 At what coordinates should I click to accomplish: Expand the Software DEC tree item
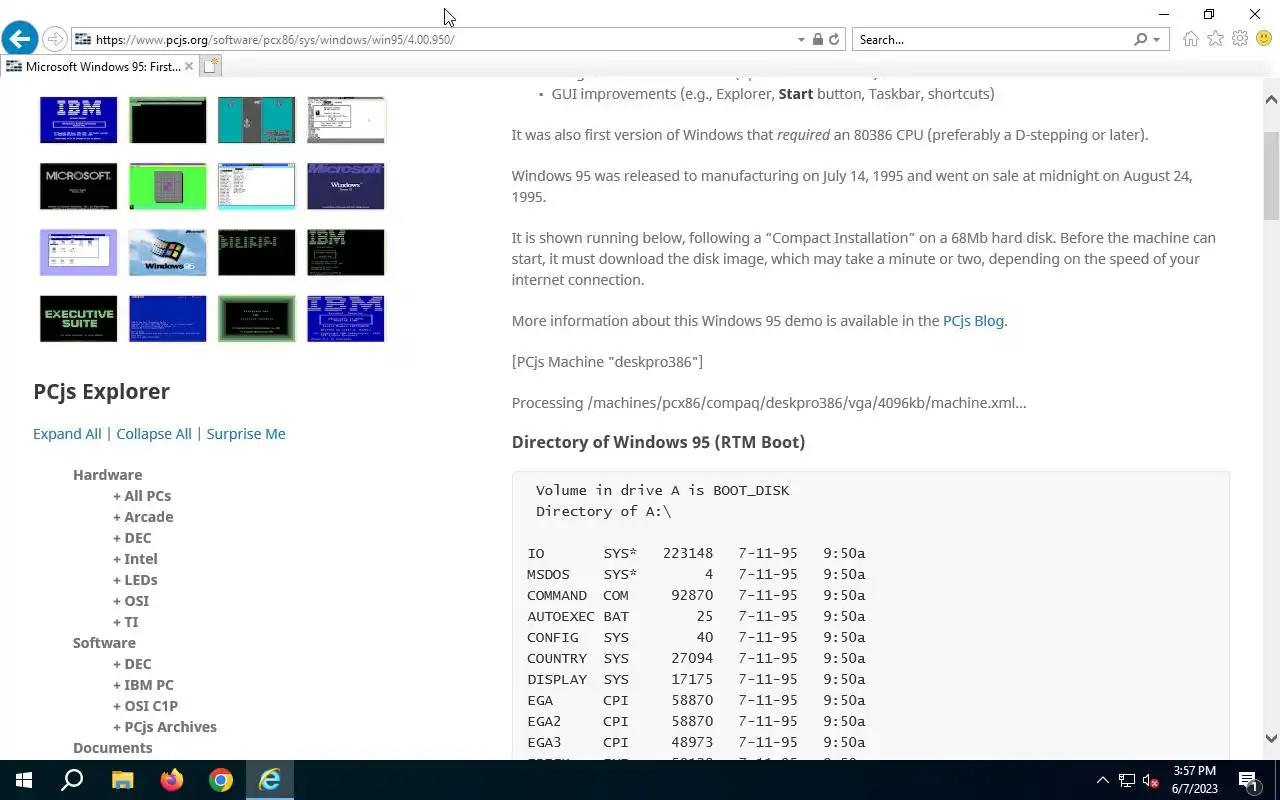[132, 664]
